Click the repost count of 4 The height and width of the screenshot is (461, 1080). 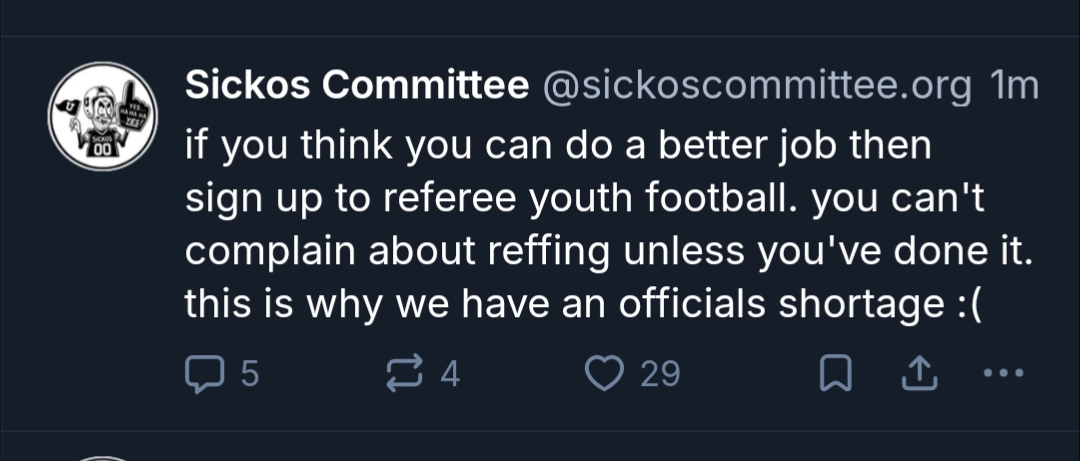pos(450,374)
